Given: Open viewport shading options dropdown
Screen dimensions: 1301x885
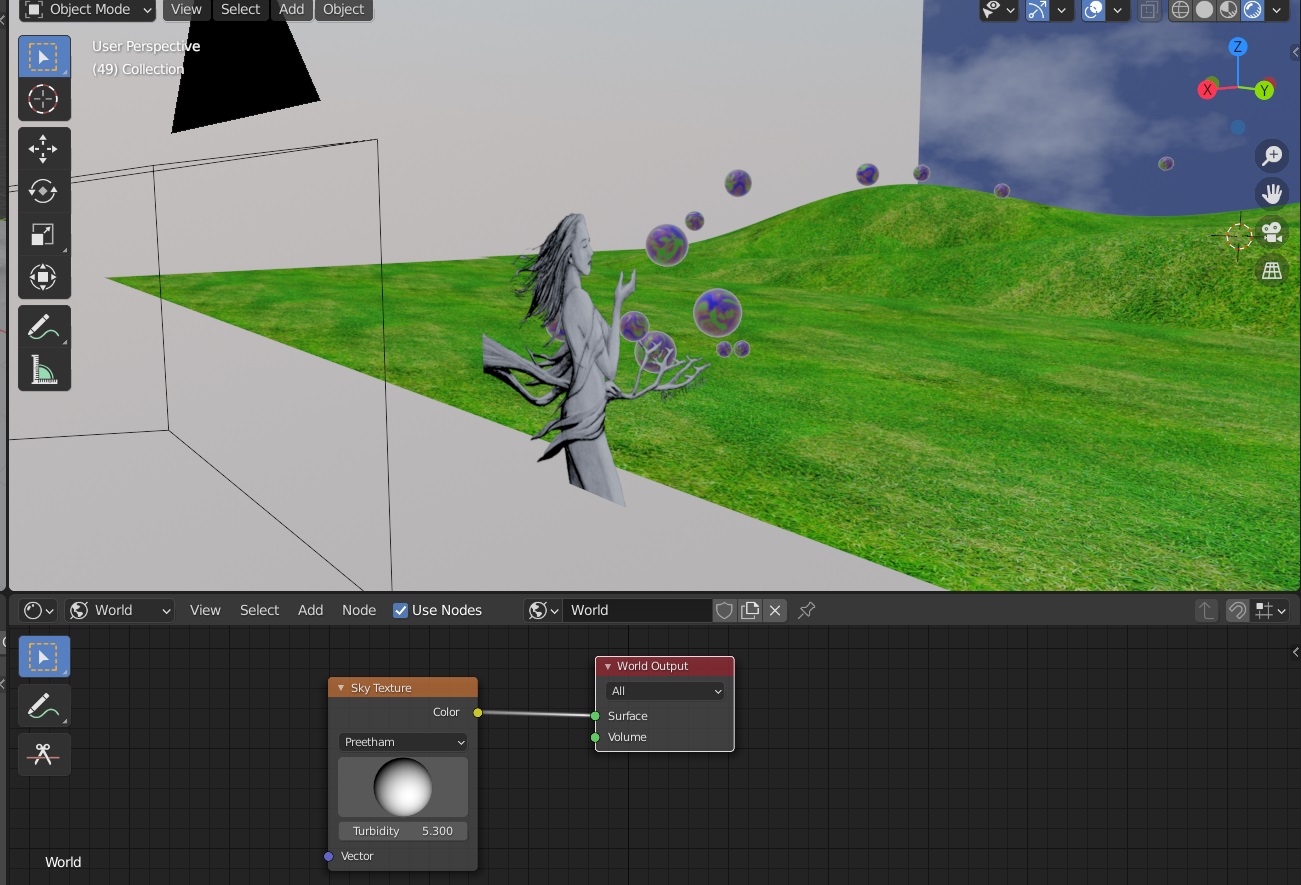Looking at the screenshot, I should [1277, 10].
